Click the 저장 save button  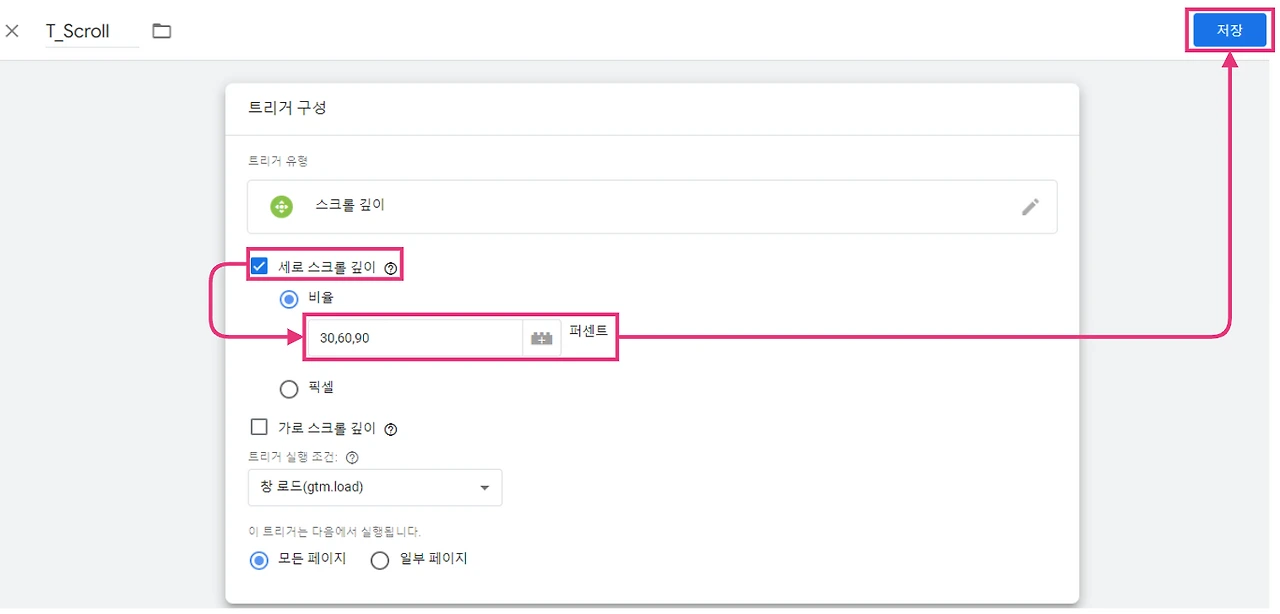(1229, 31)
